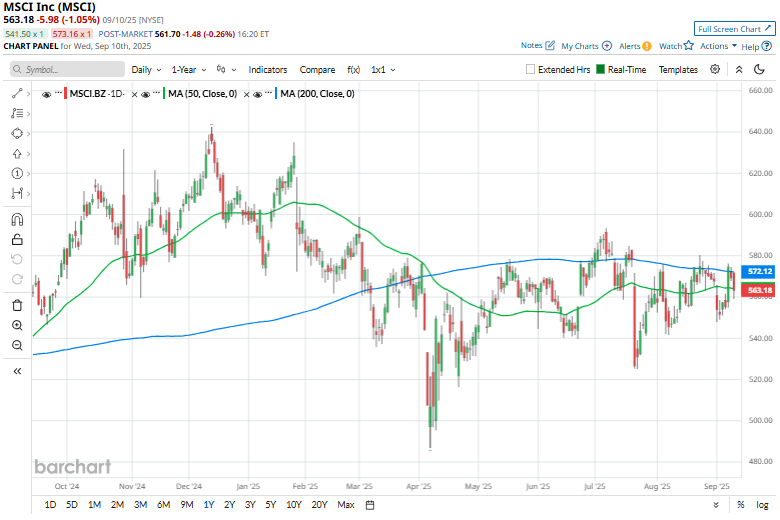Open the Fibonacci and text list tool
The height and width of the screenshot is (520, 780).
pos(17,113)
